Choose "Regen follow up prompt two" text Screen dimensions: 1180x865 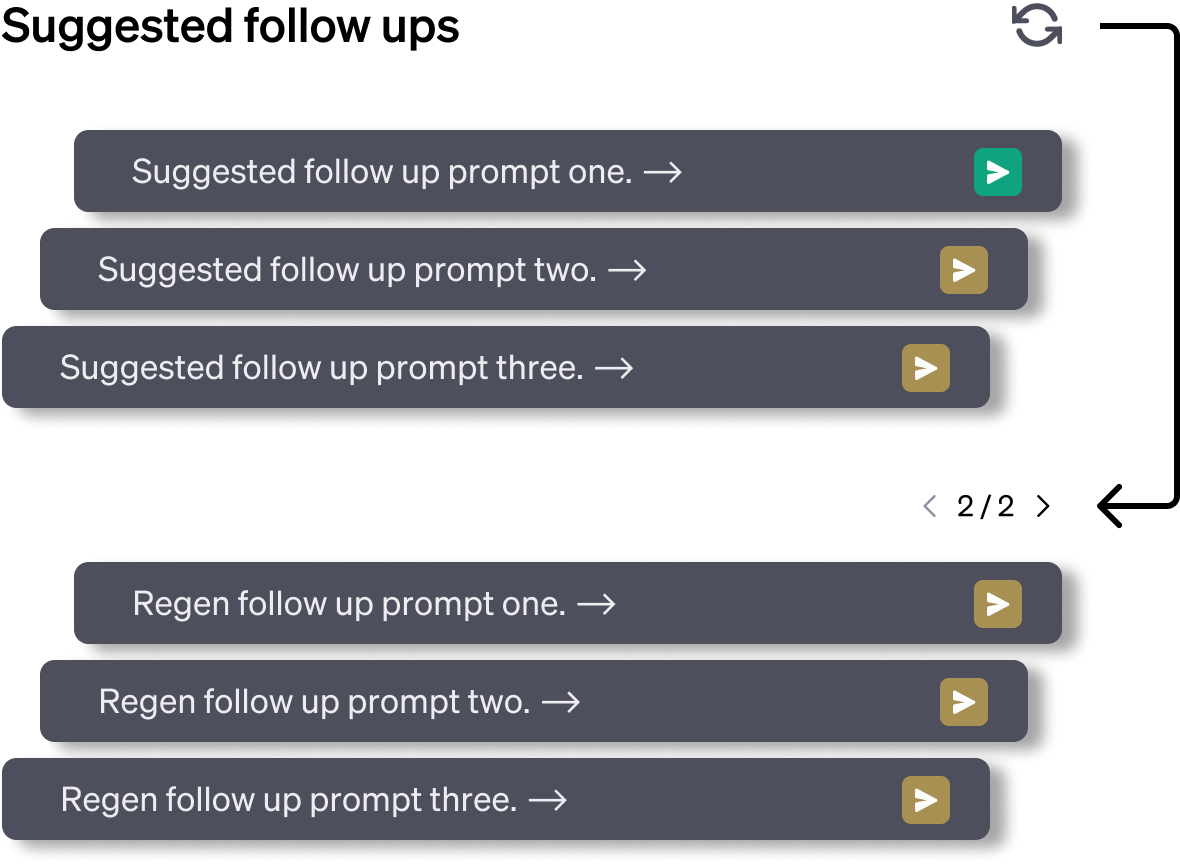[x=314, y=702]
